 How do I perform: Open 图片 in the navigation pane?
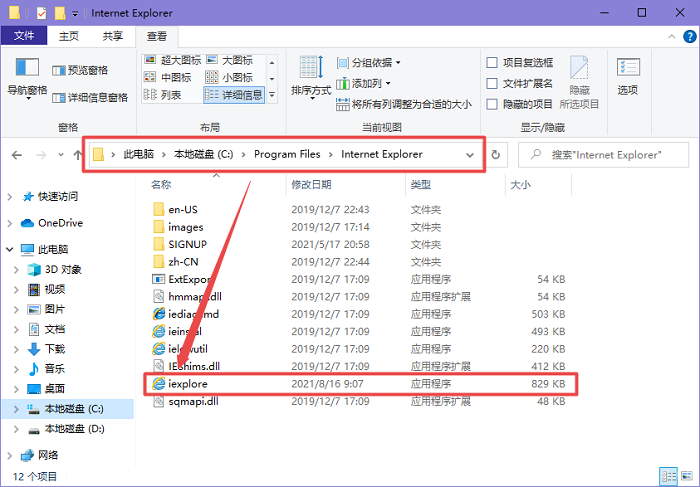(55, 309)
